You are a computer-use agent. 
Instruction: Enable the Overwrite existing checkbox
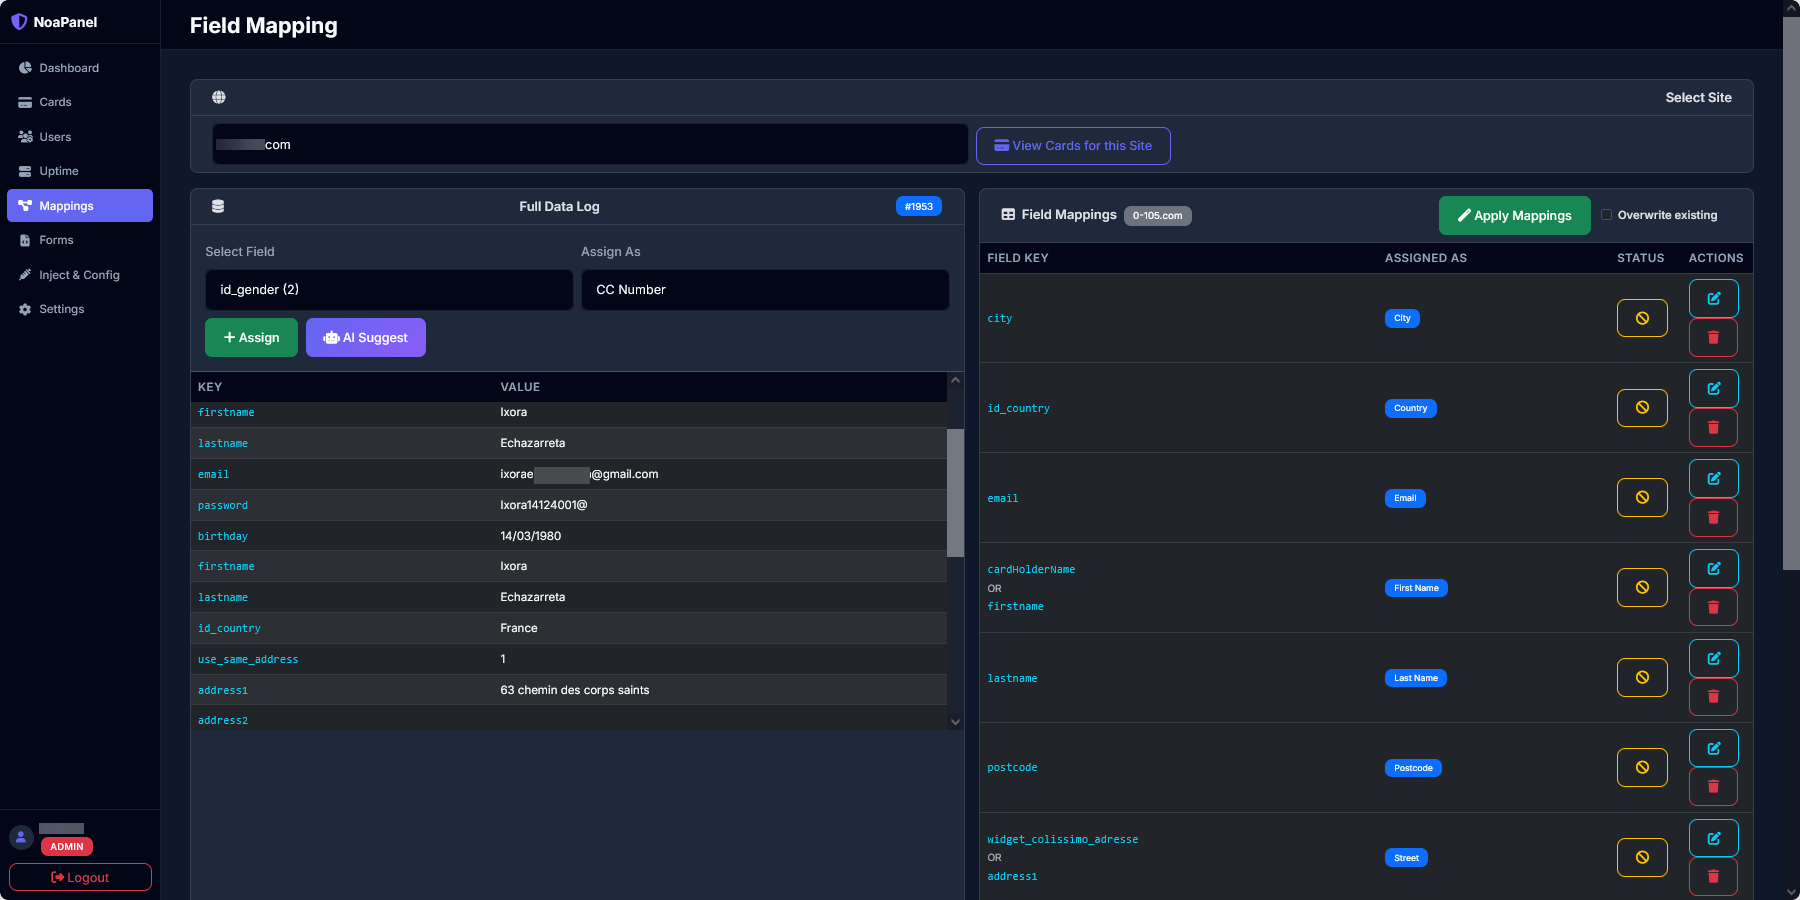pyautogui.click(x=1606, y=215)
